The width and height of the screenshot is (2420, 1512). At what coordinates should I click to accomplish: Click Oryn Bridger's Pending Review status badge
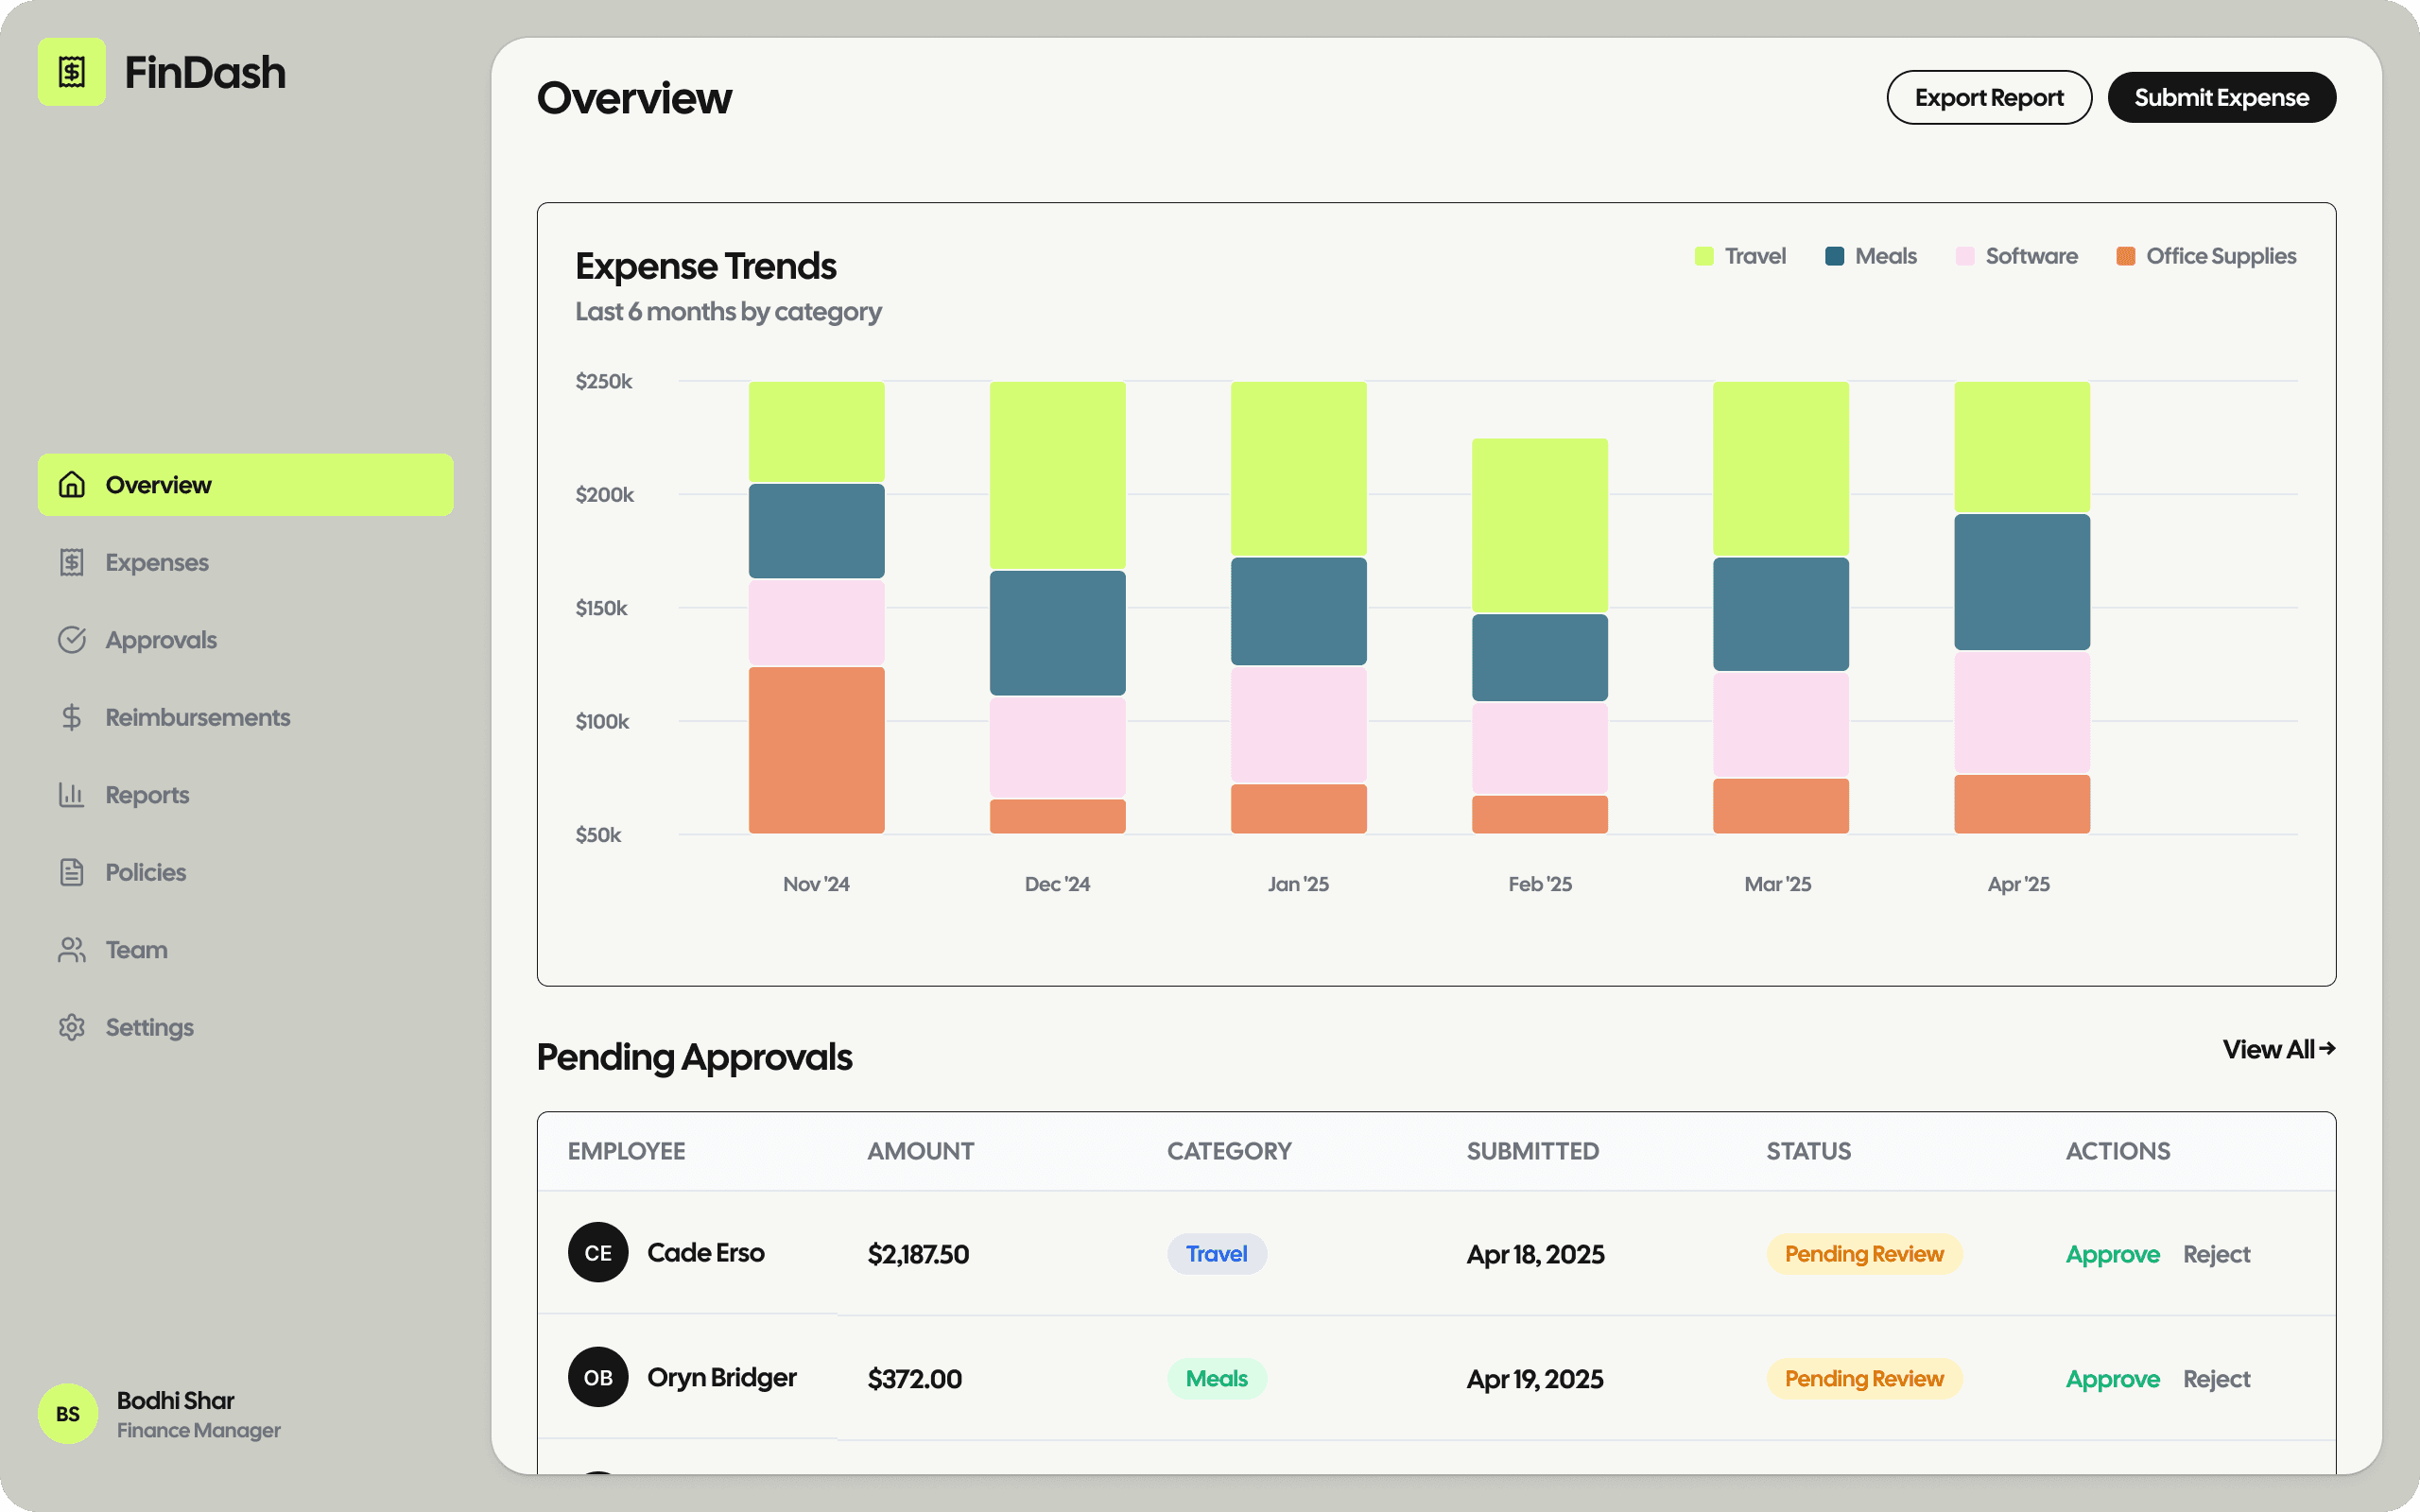click(x=1864, y=1379)
